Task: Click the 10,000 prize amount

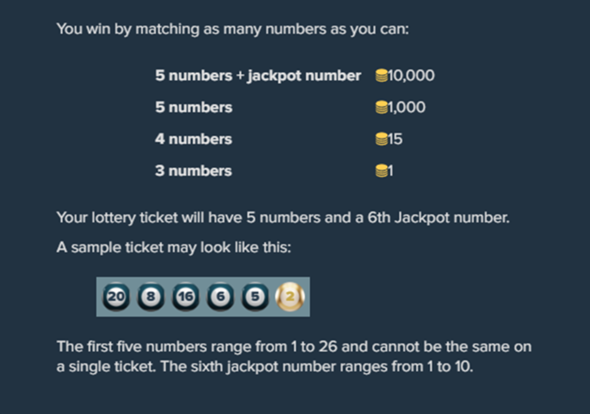Action: coord(411,76)
